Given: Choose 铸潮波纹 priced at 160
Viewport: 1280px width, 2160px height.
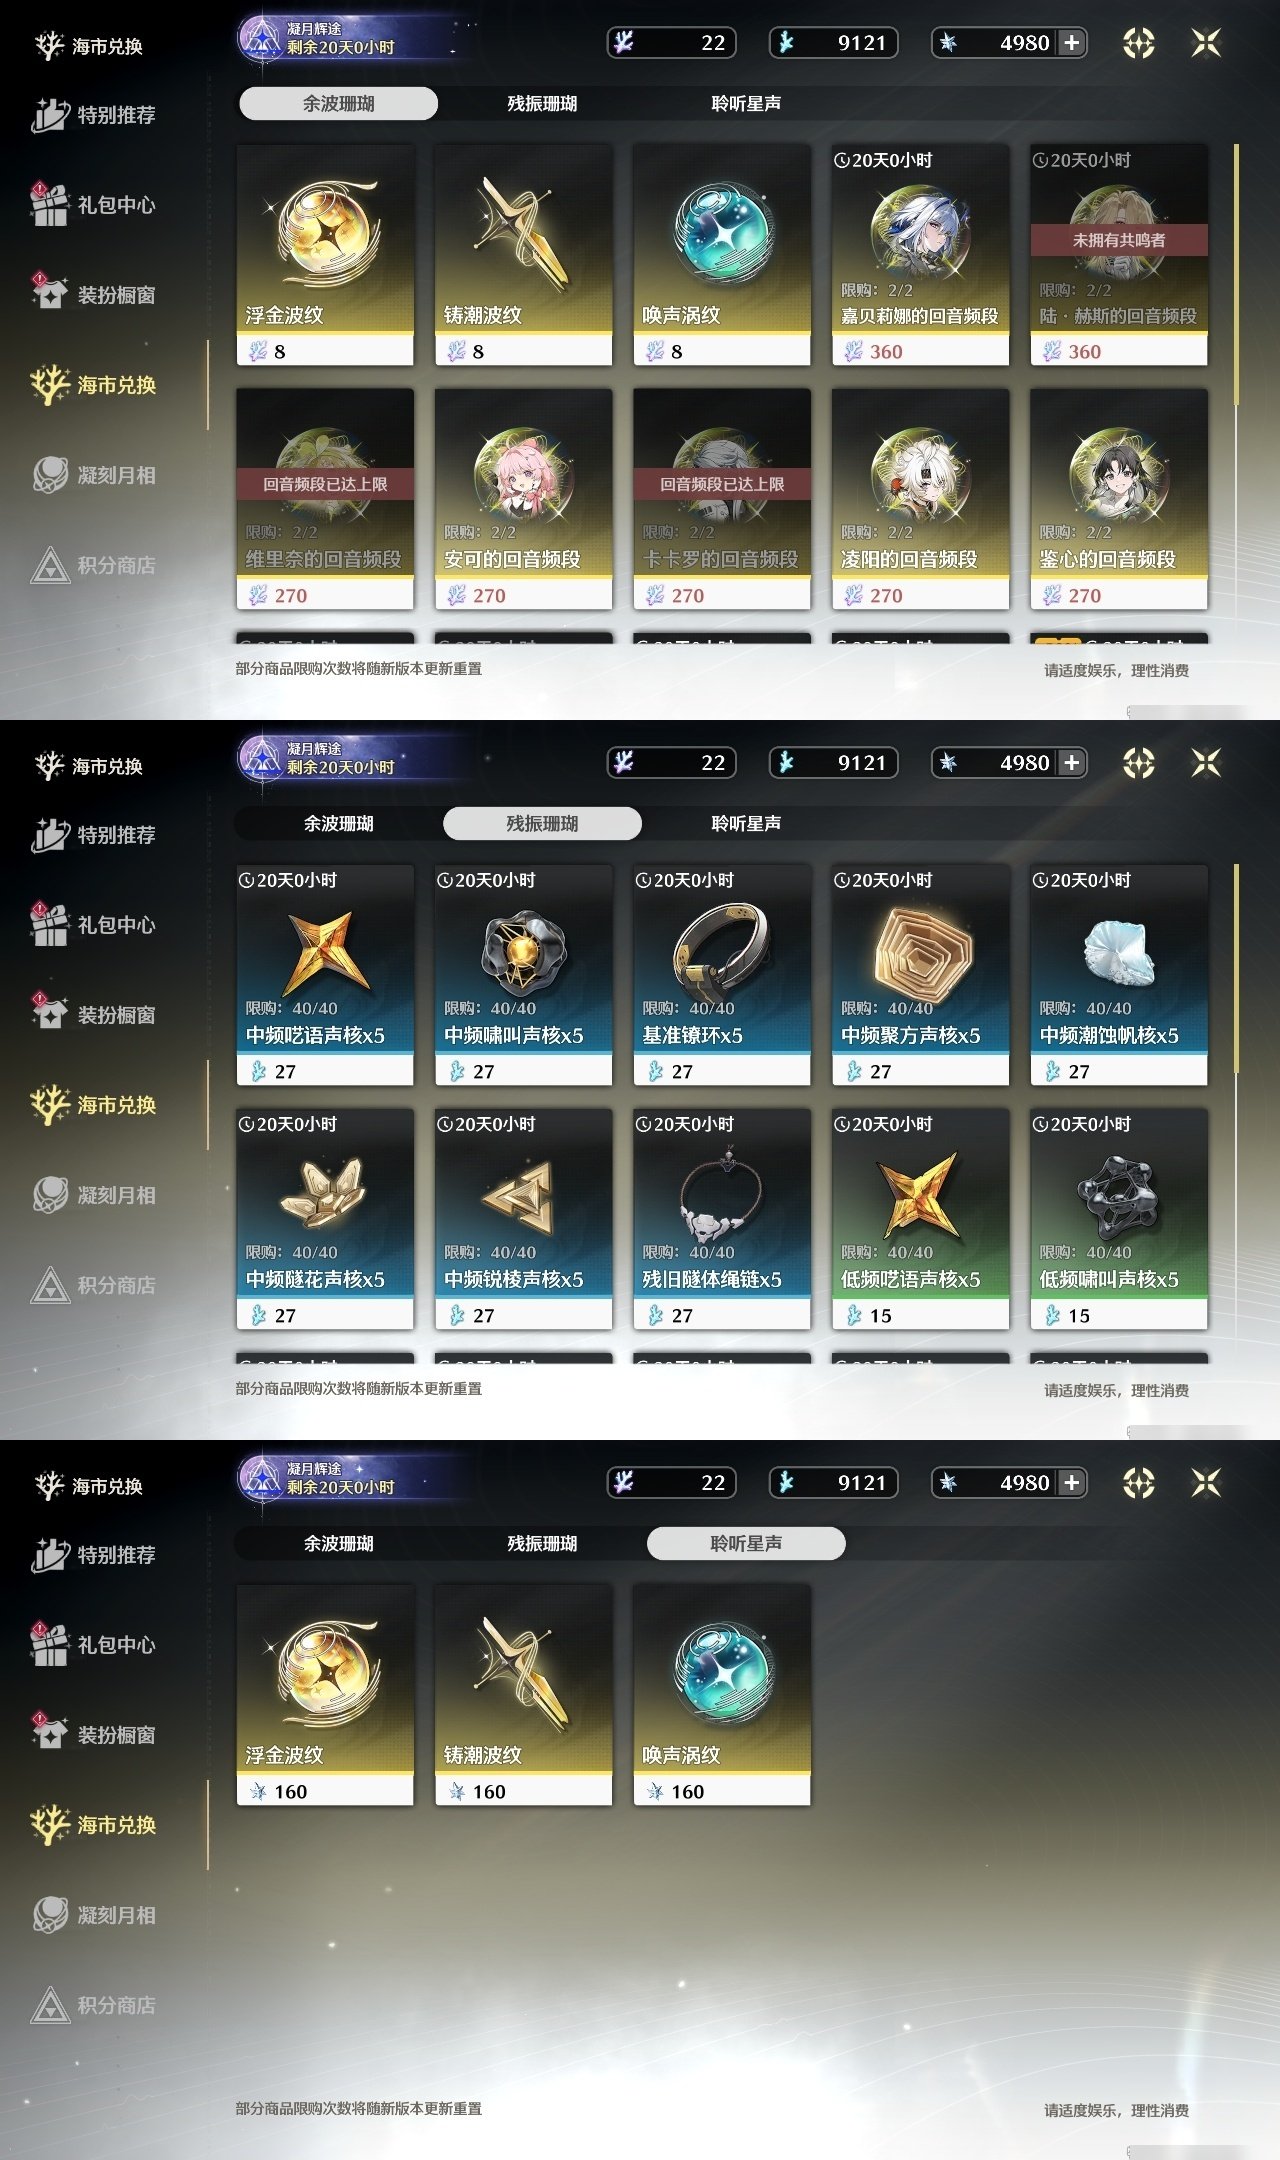Looking at the screenshot, I should click(523, 1694).
